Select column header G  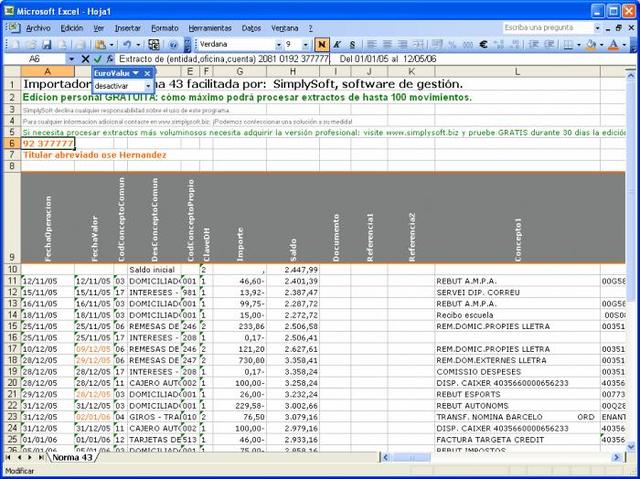coord(240,72)
